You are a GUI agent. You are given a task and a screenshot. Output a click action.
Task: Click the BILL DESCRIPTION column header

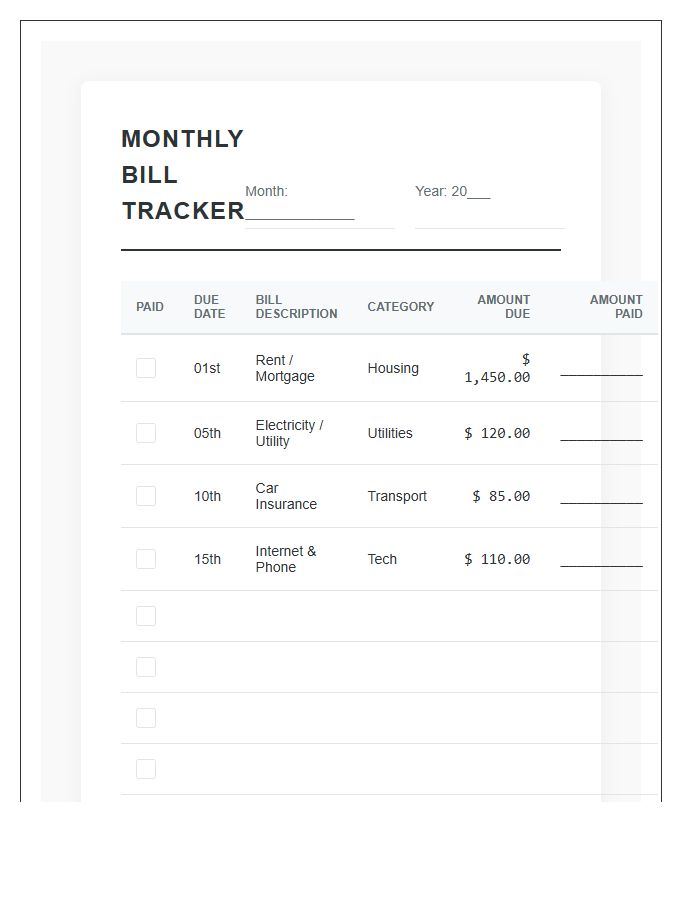coord(297,307)
